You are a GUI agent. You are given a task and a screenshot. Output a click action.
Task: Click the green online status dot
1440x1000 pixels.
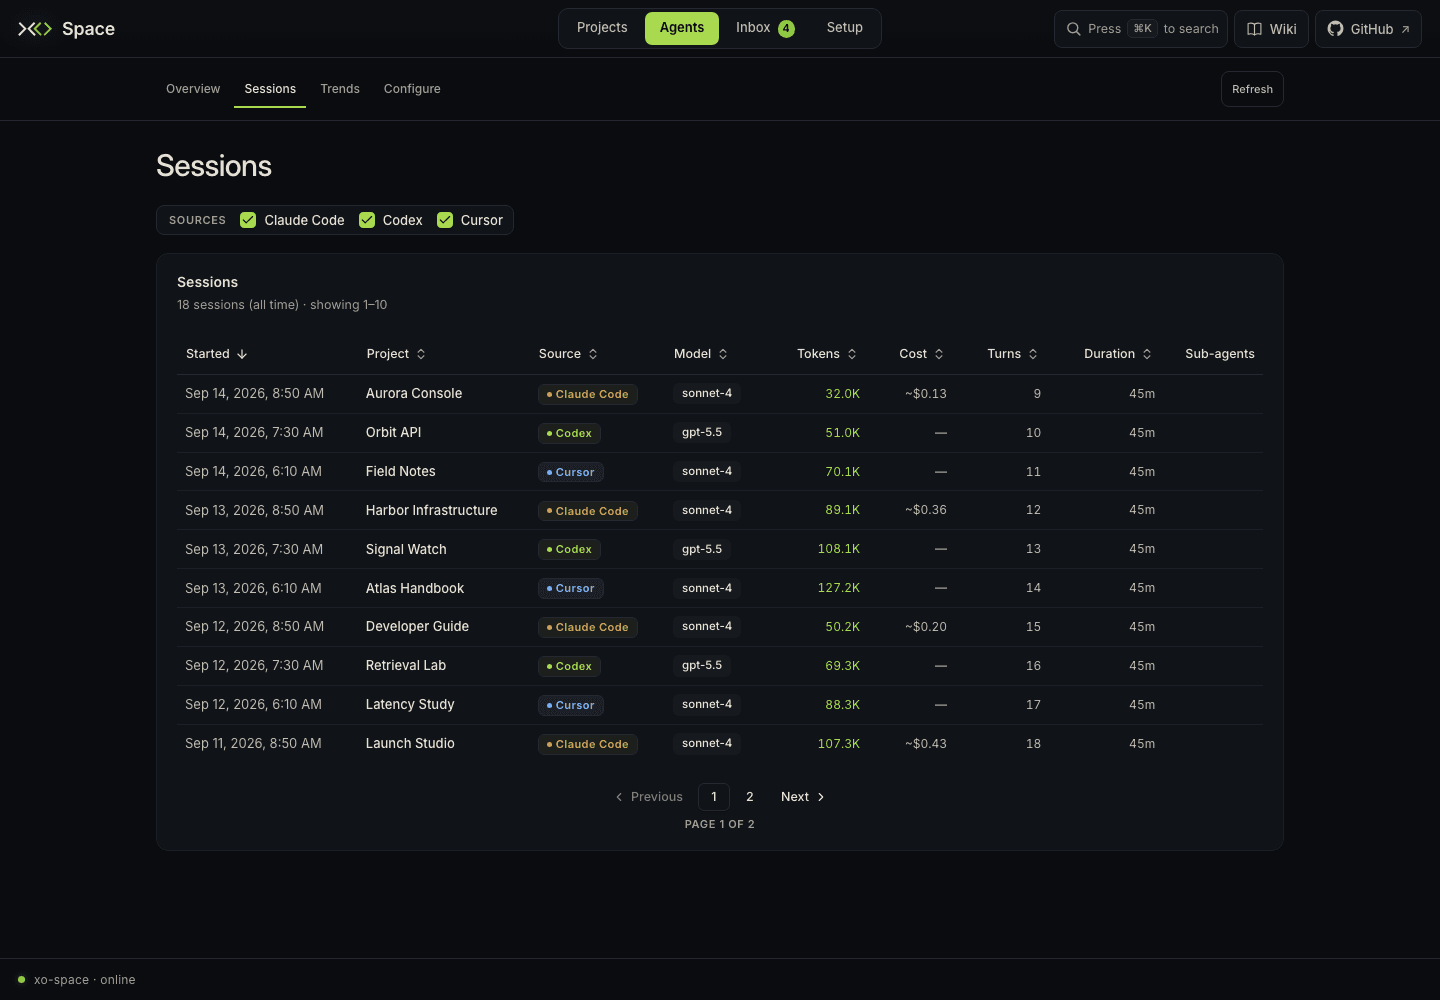coord(21,979)
